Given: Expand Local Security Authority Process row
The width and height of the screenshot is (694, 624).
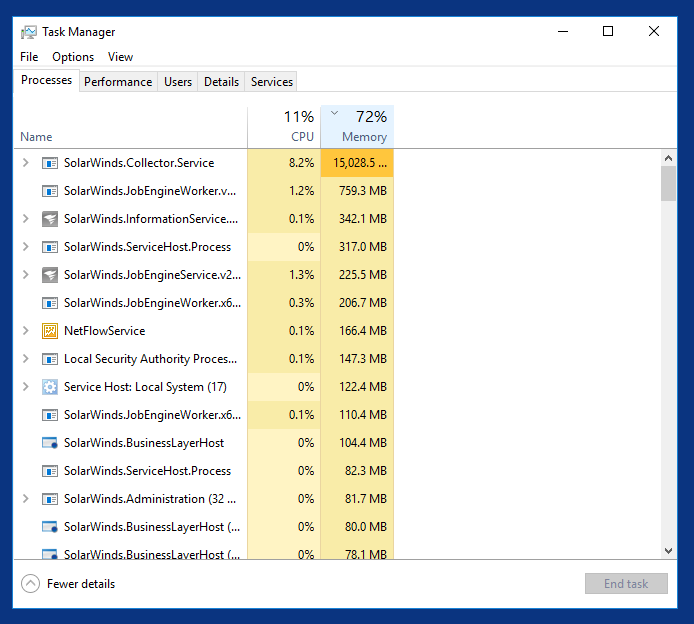Looking at the screenshot, I should pos(26,358).
